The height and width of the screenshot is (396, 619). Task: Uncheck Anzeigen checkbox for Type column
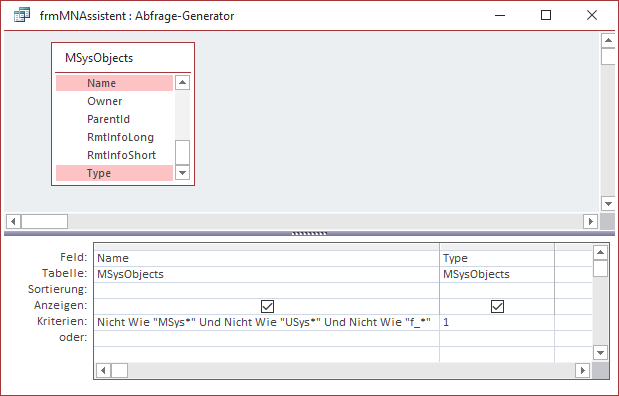(497, 306)
